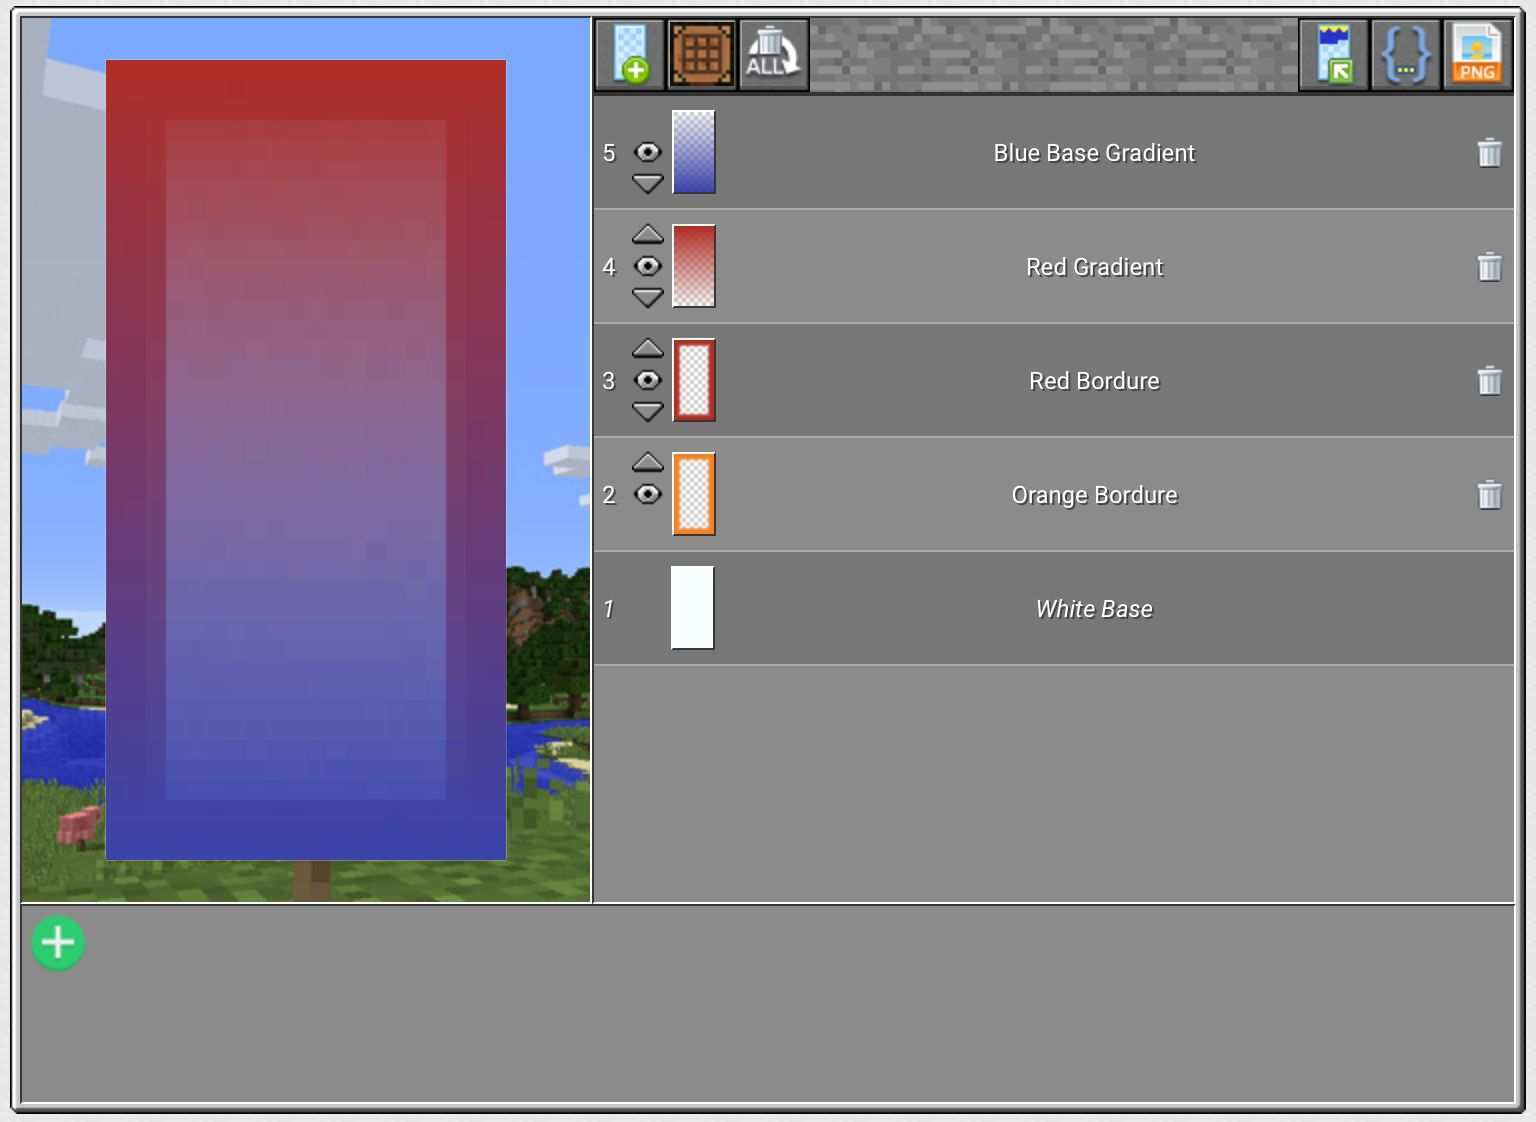Delete the Blue Base Gradient layer
The image size is (1536, 1122).
coord(1489,153)
